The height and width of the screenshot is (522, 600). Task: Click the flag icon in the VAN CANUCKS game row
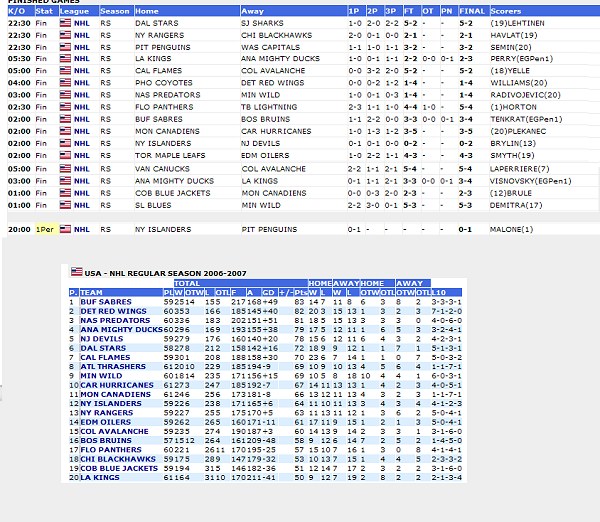pyautogui.click(x=66, y=168)
